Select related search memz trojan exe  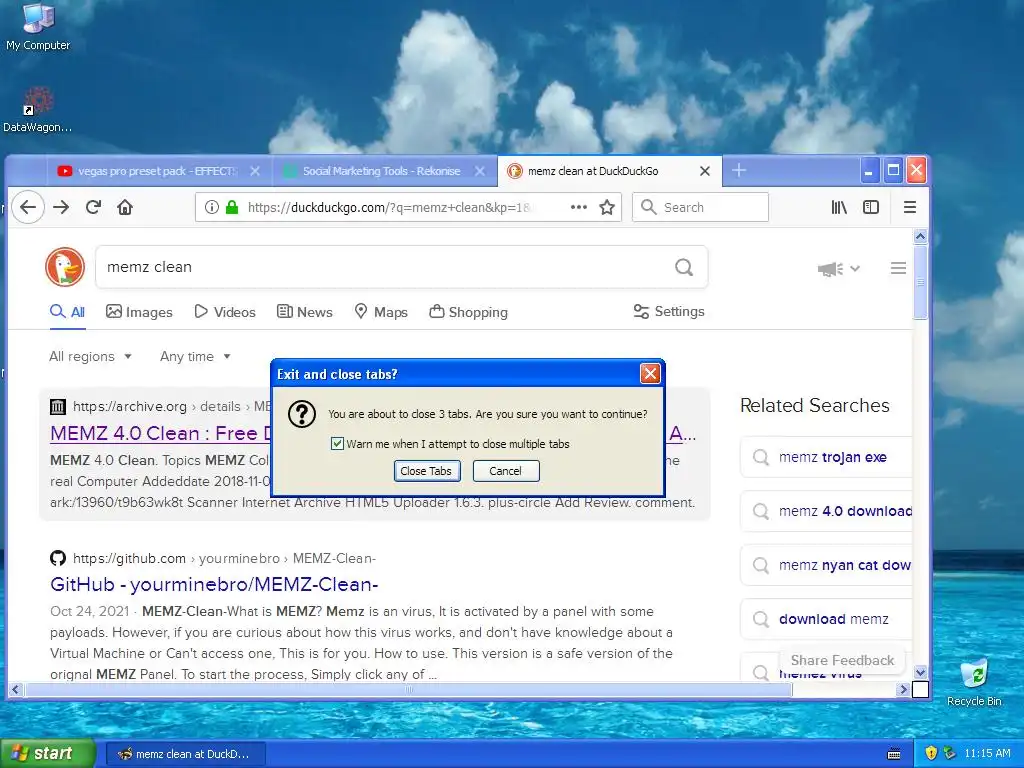826,457
